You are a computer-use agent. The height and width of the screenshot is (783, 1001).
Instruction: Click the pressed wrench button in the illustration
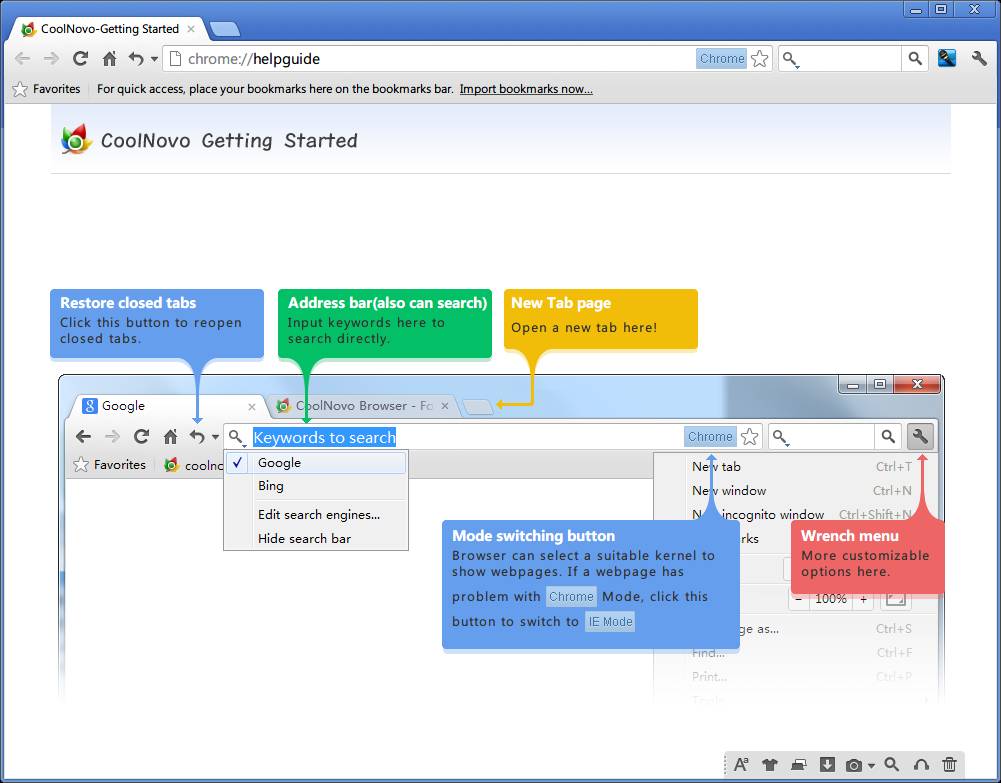click(x=920, y=436)
